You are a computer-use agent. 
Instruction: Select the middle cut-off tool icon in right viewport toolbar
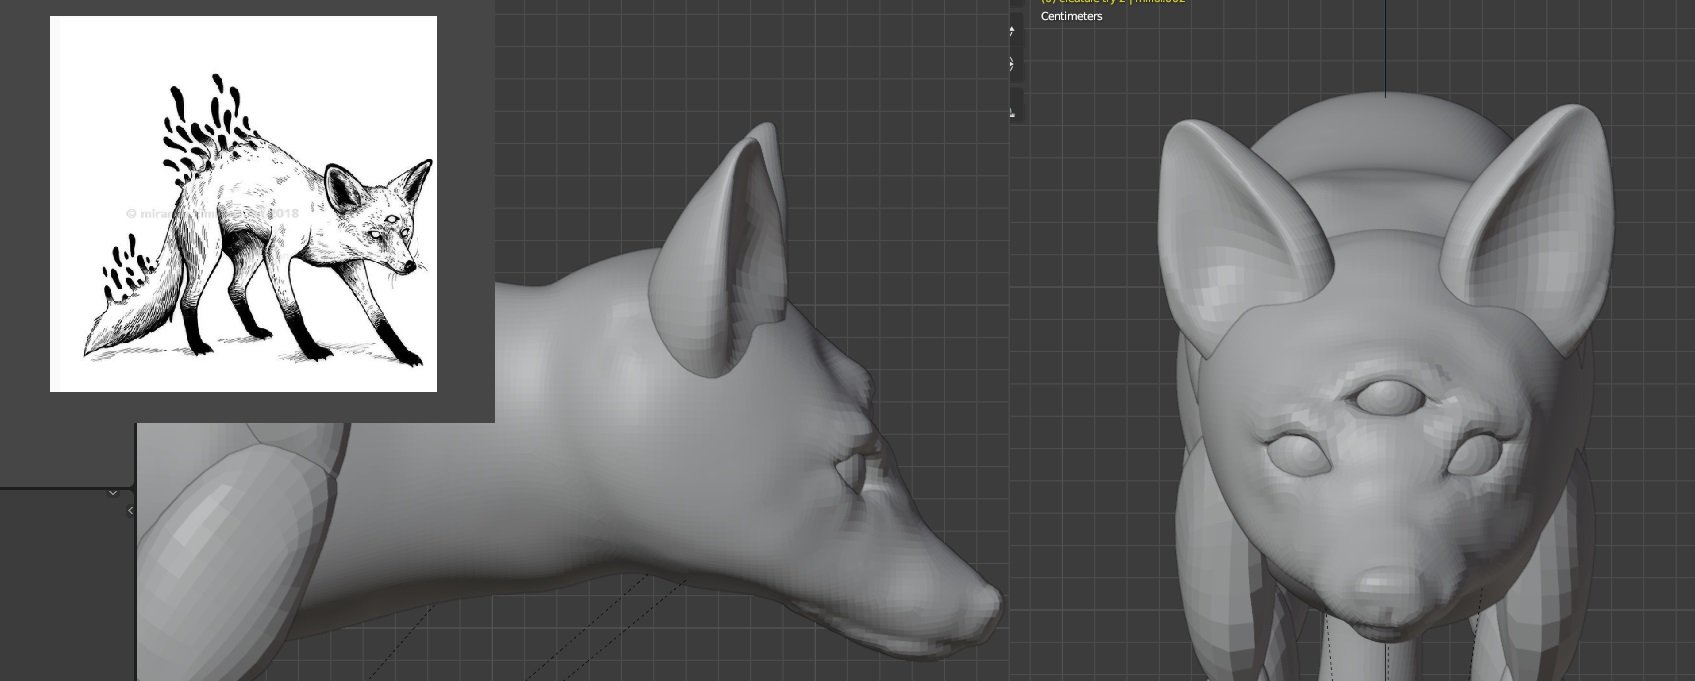(x=1012, y=65)
